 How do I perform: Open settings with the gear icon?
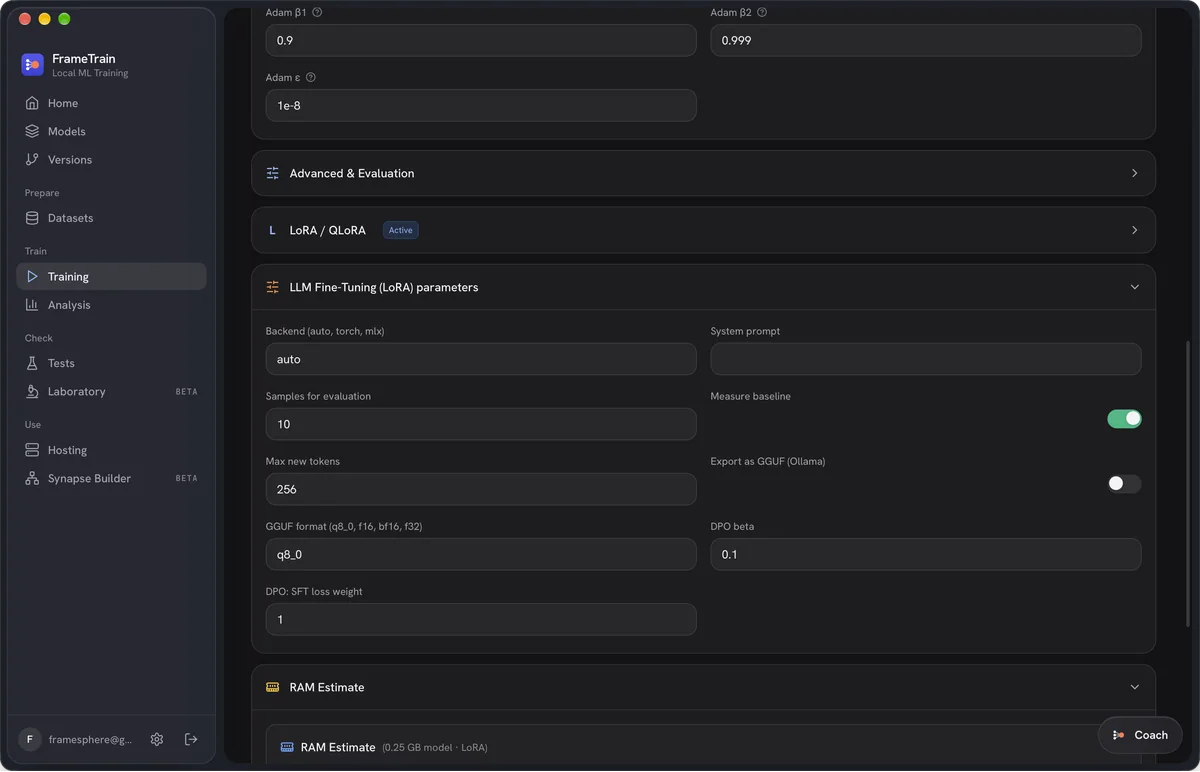157,739
